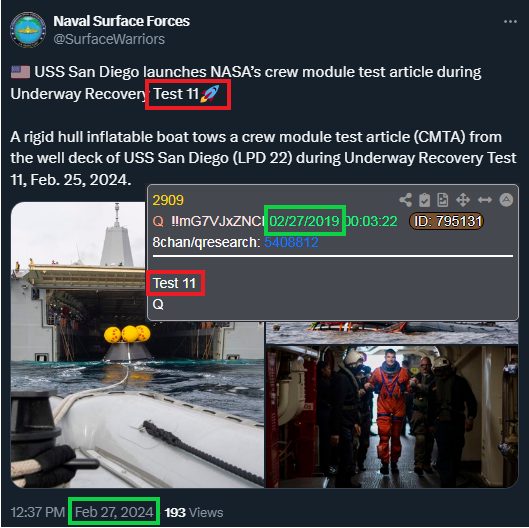
Task: Click post number 2909
Action: (x=168, y=200)
